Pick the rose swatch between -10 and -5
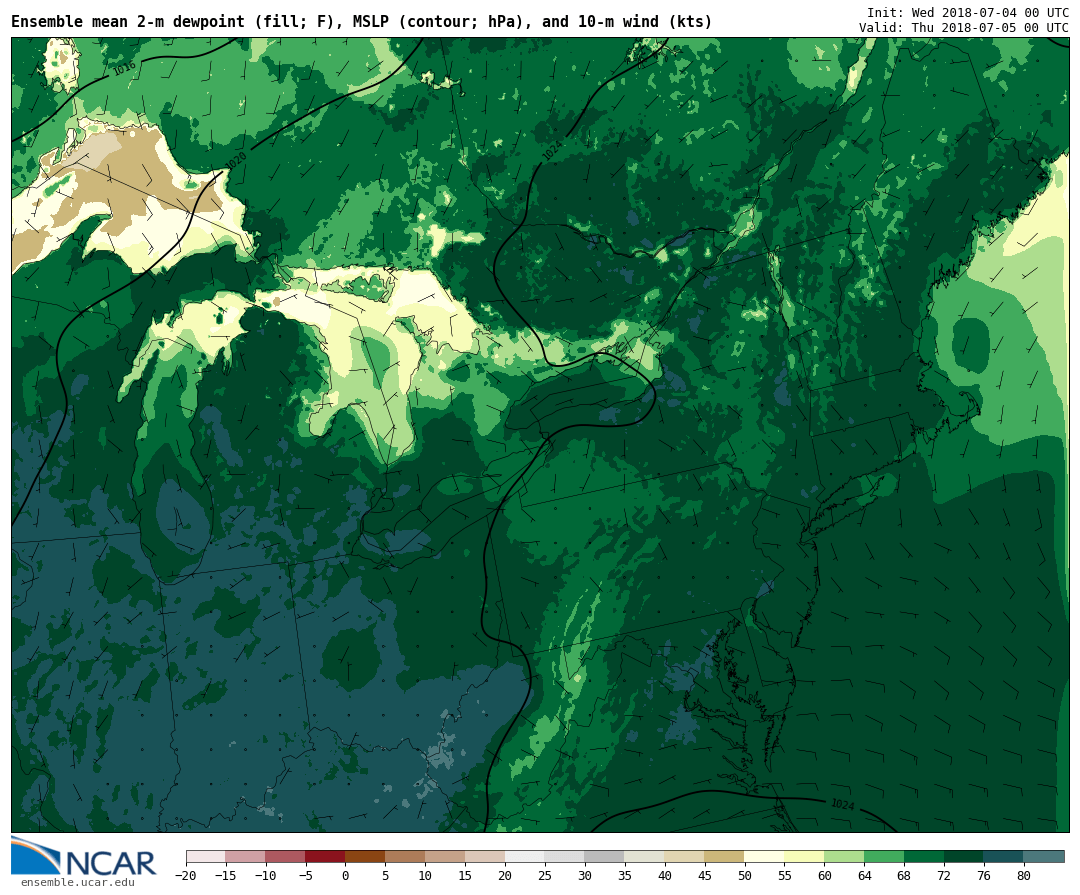Screen dimensions: 1080x895 click(x=286, y=856)
